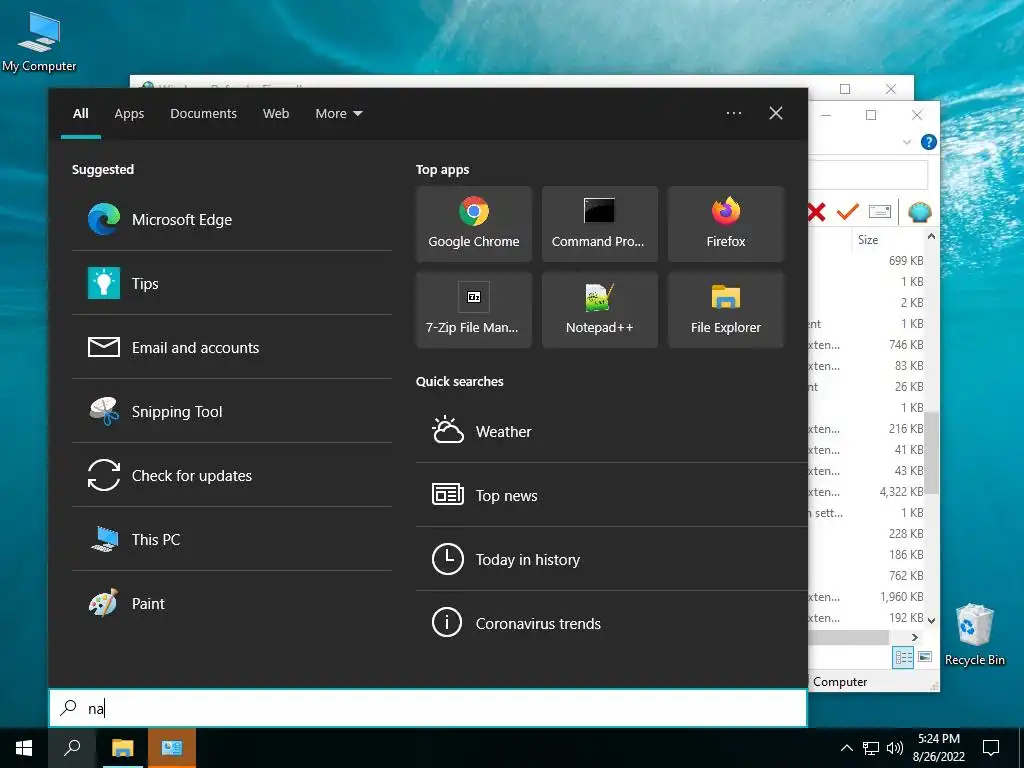1024x768 pixels.
Task: Open This PC from suggestions
Action: click(x=232, y=539)
